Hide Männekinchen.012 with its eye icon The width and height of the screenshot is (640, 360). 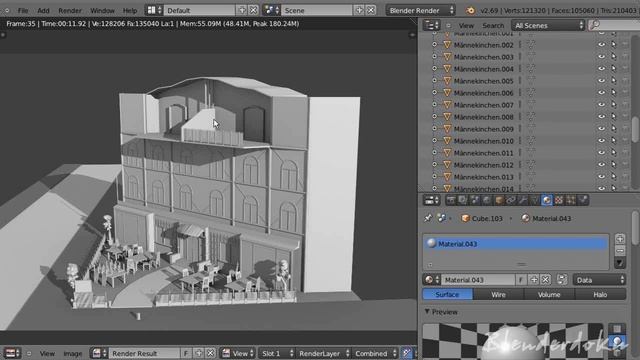pos(601,165)
